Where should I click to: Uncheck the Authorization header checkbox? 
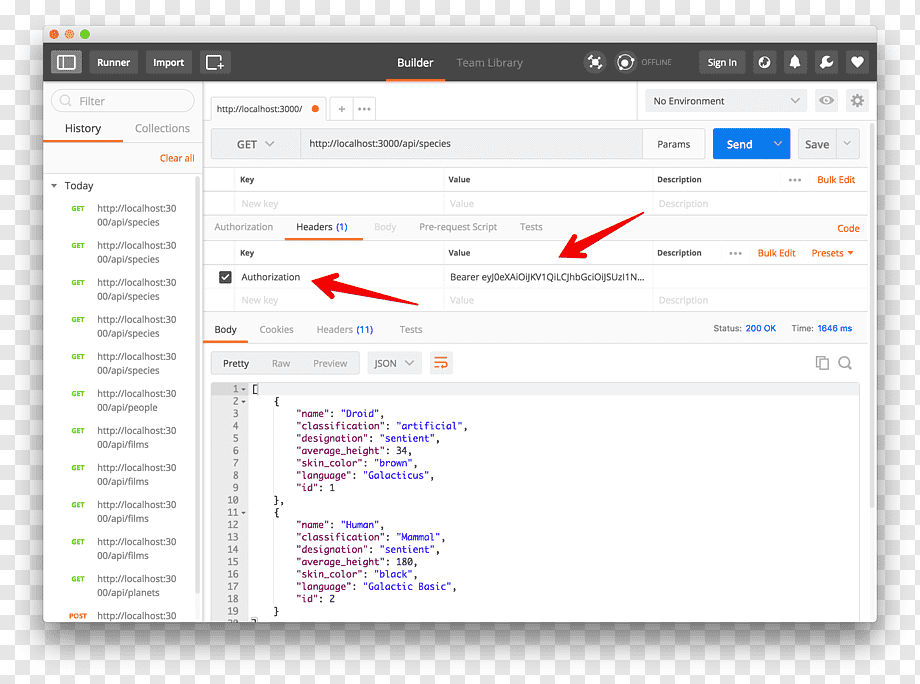click(225, 277)
